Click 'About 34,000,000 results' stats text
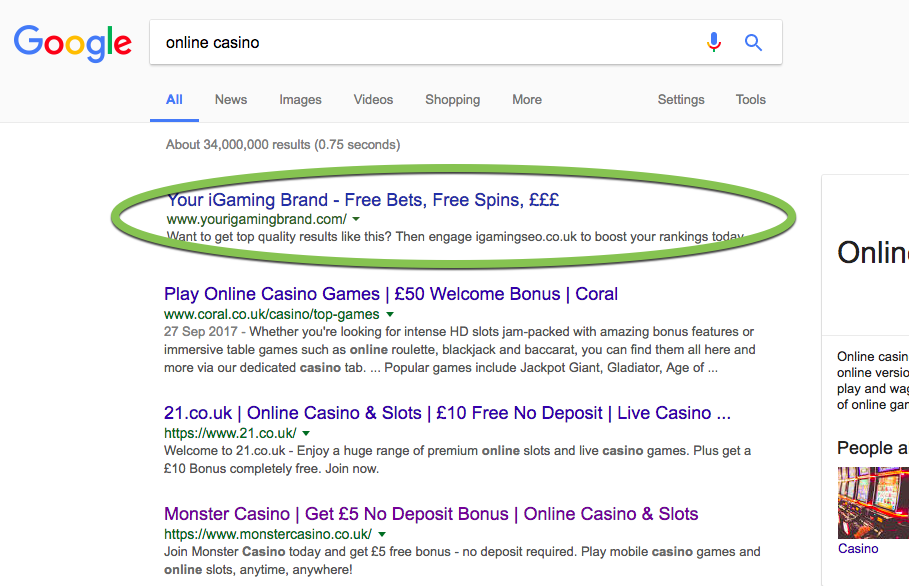The height and width of the screenshot is (586, 909). [x=283, y=144]
